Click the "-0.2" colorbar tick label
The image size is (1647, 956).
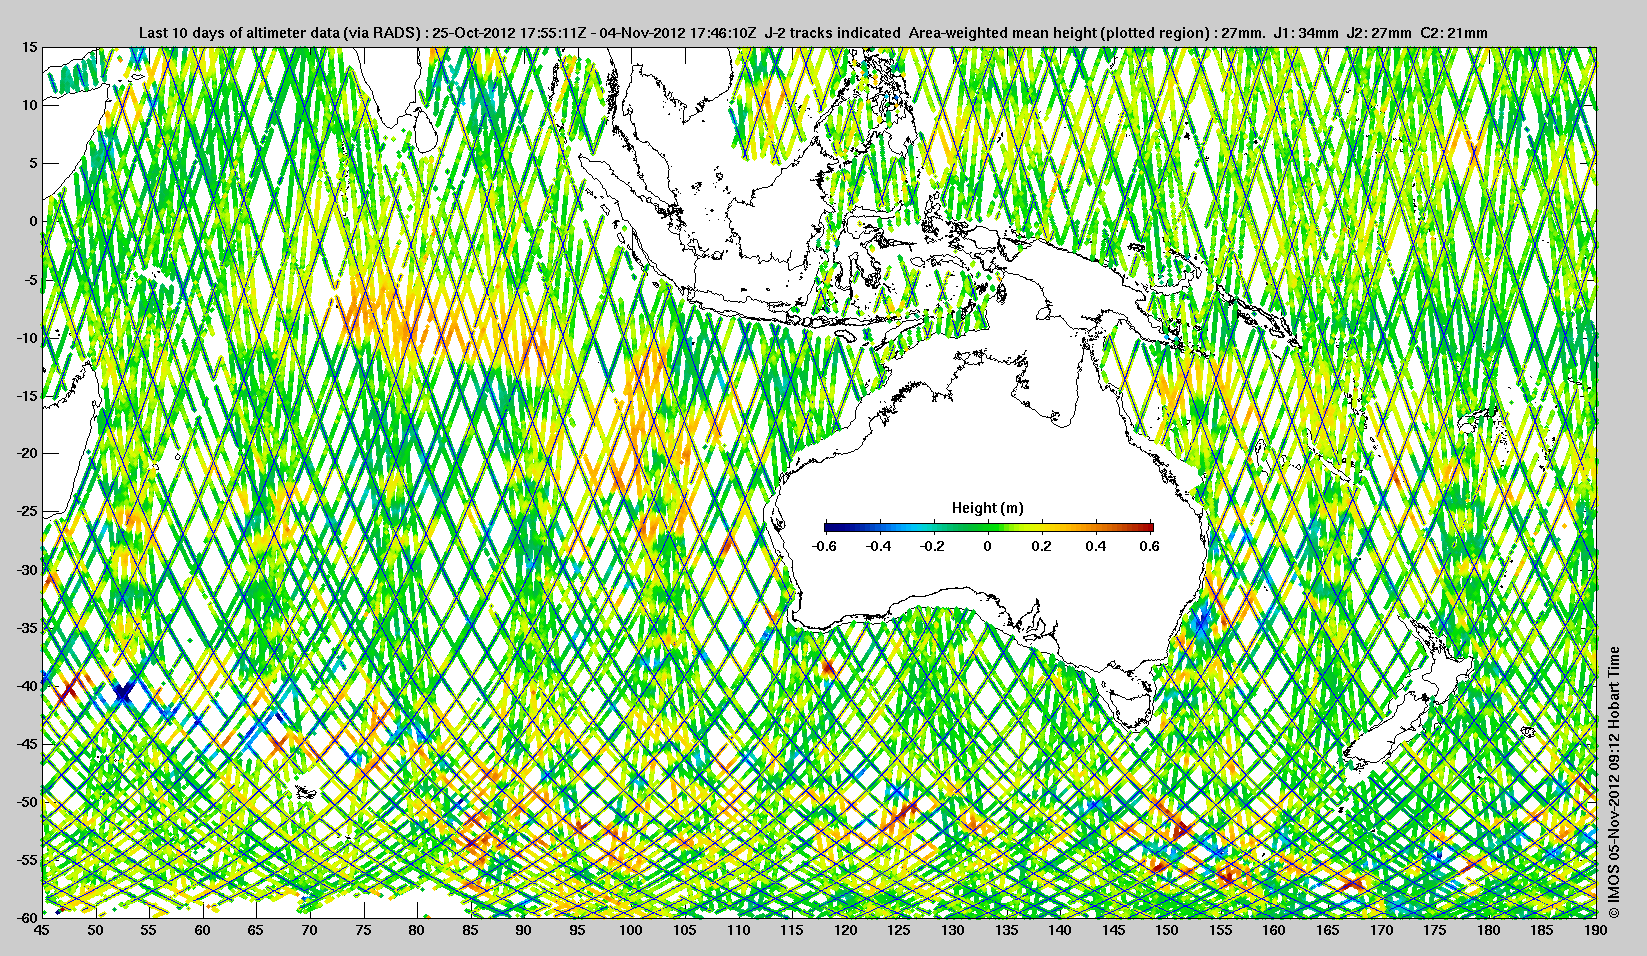pyautogui.click(x=933, y=546)
